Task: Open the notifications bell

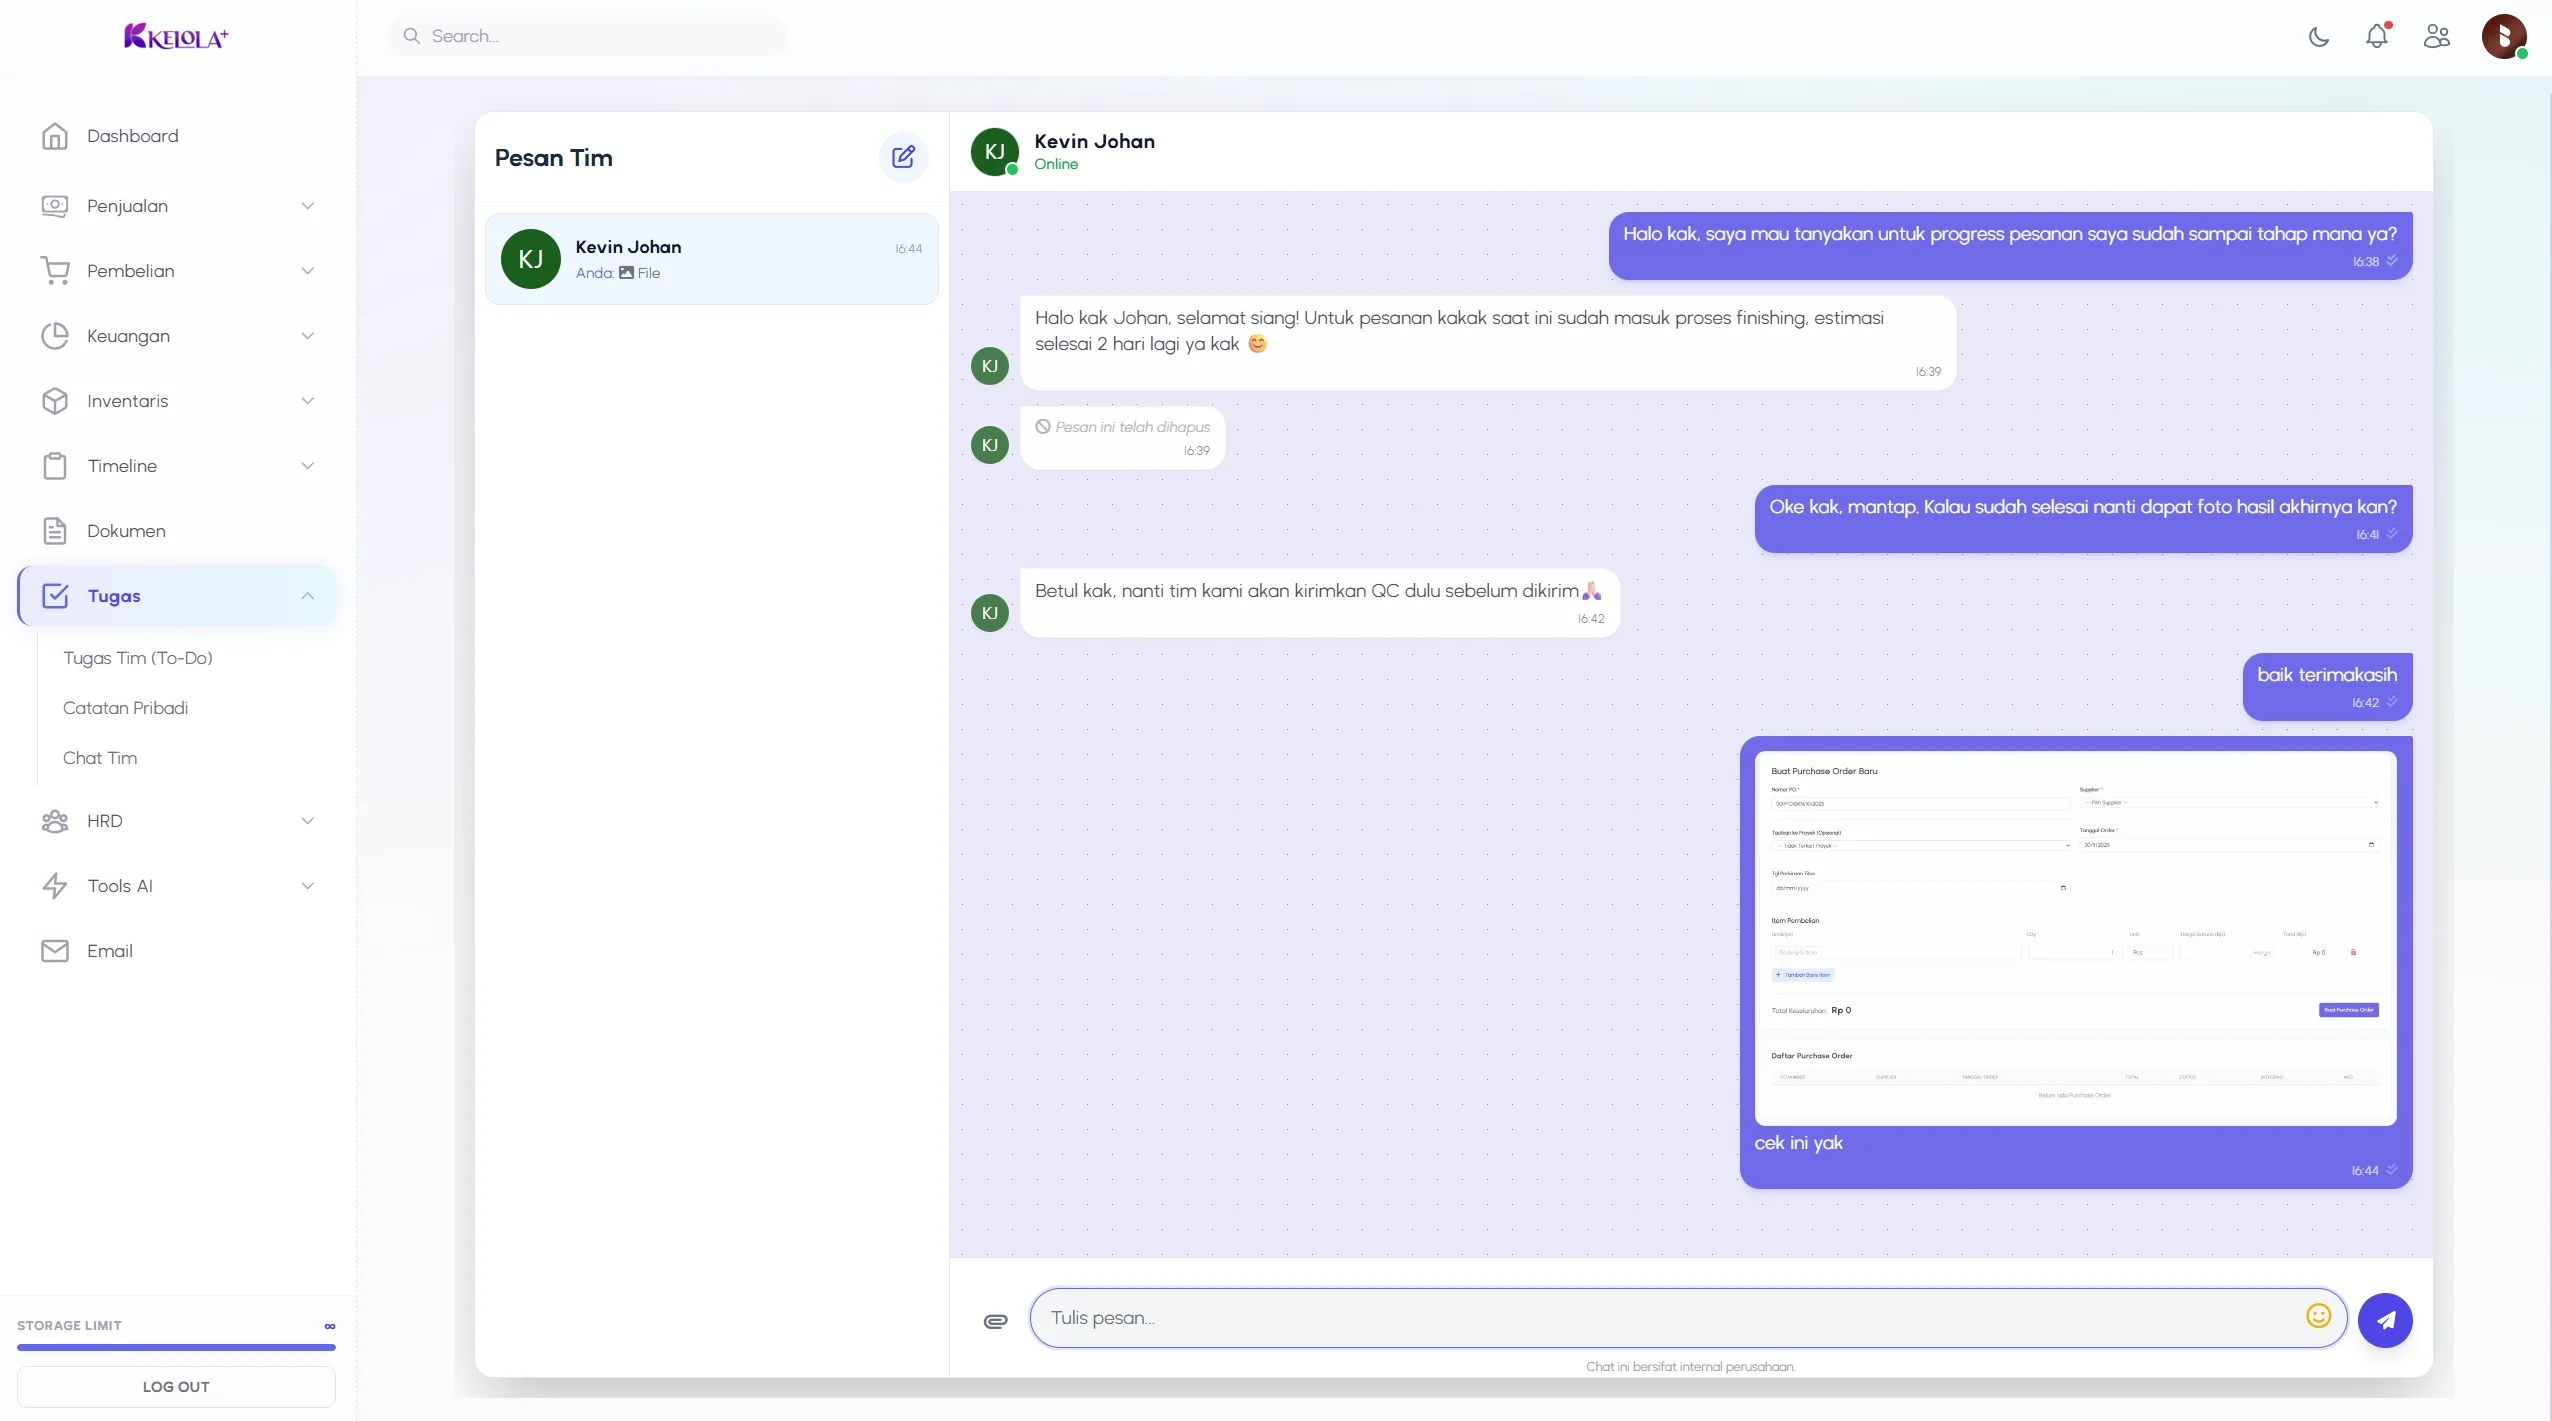Action: (2379, 36)
